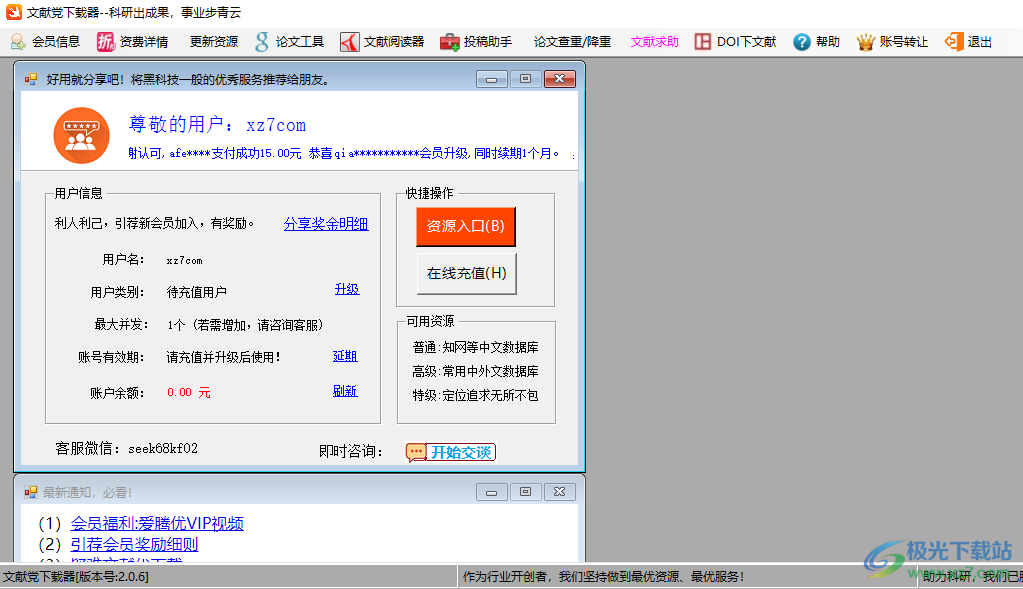Click the 尊敬的用户: xz7com greeting
The image size is (1023, 589).
coord(217,124)
